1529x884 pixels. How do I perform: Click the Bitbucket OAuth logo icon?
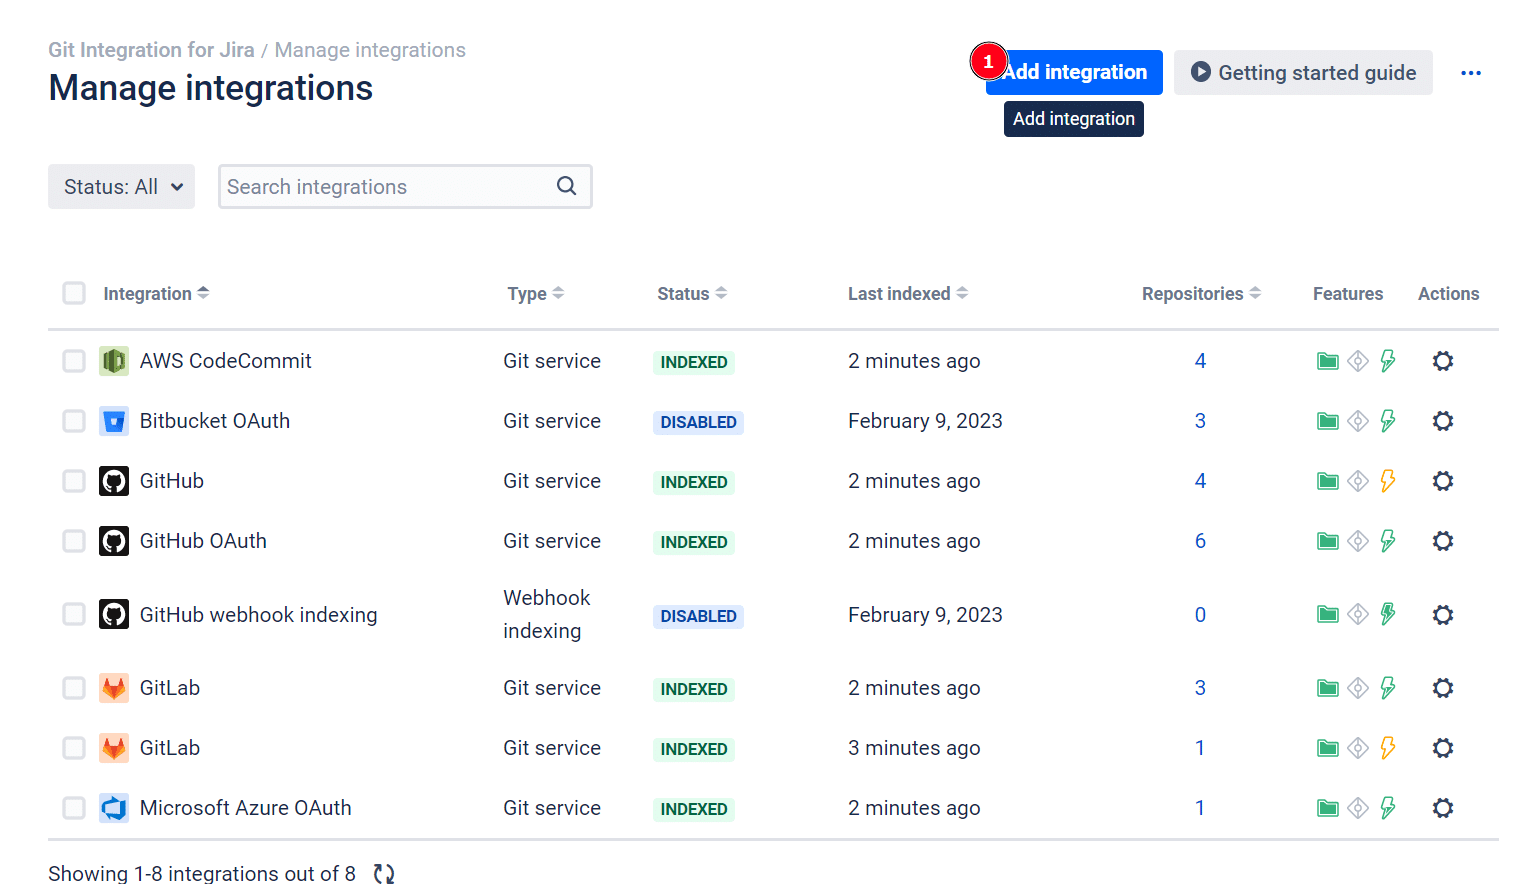(114, 421)
